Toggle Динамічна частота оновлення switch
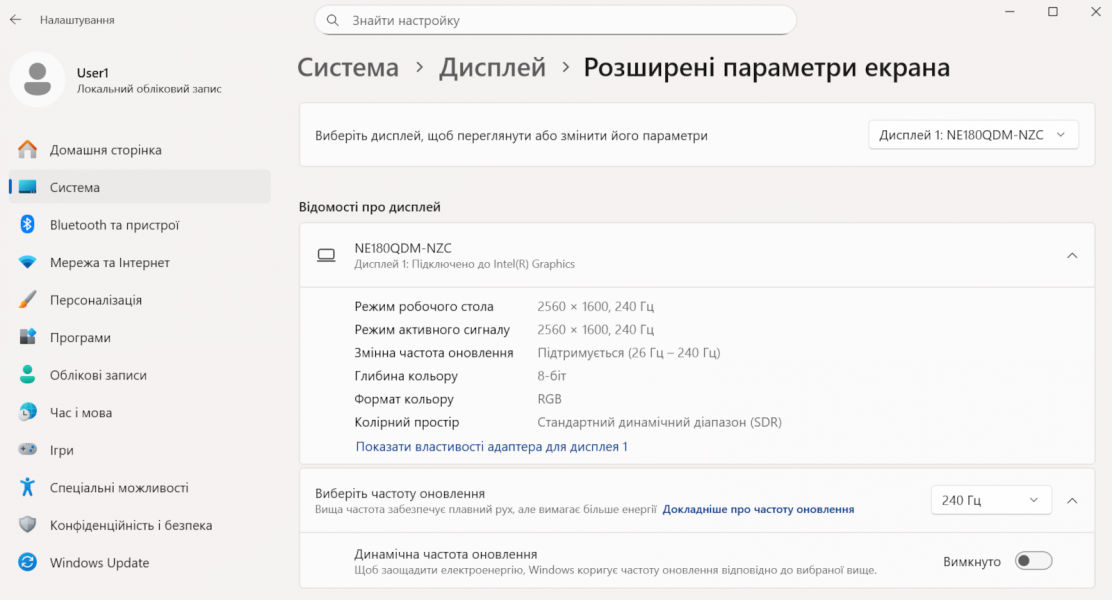 coord(1033,561)
